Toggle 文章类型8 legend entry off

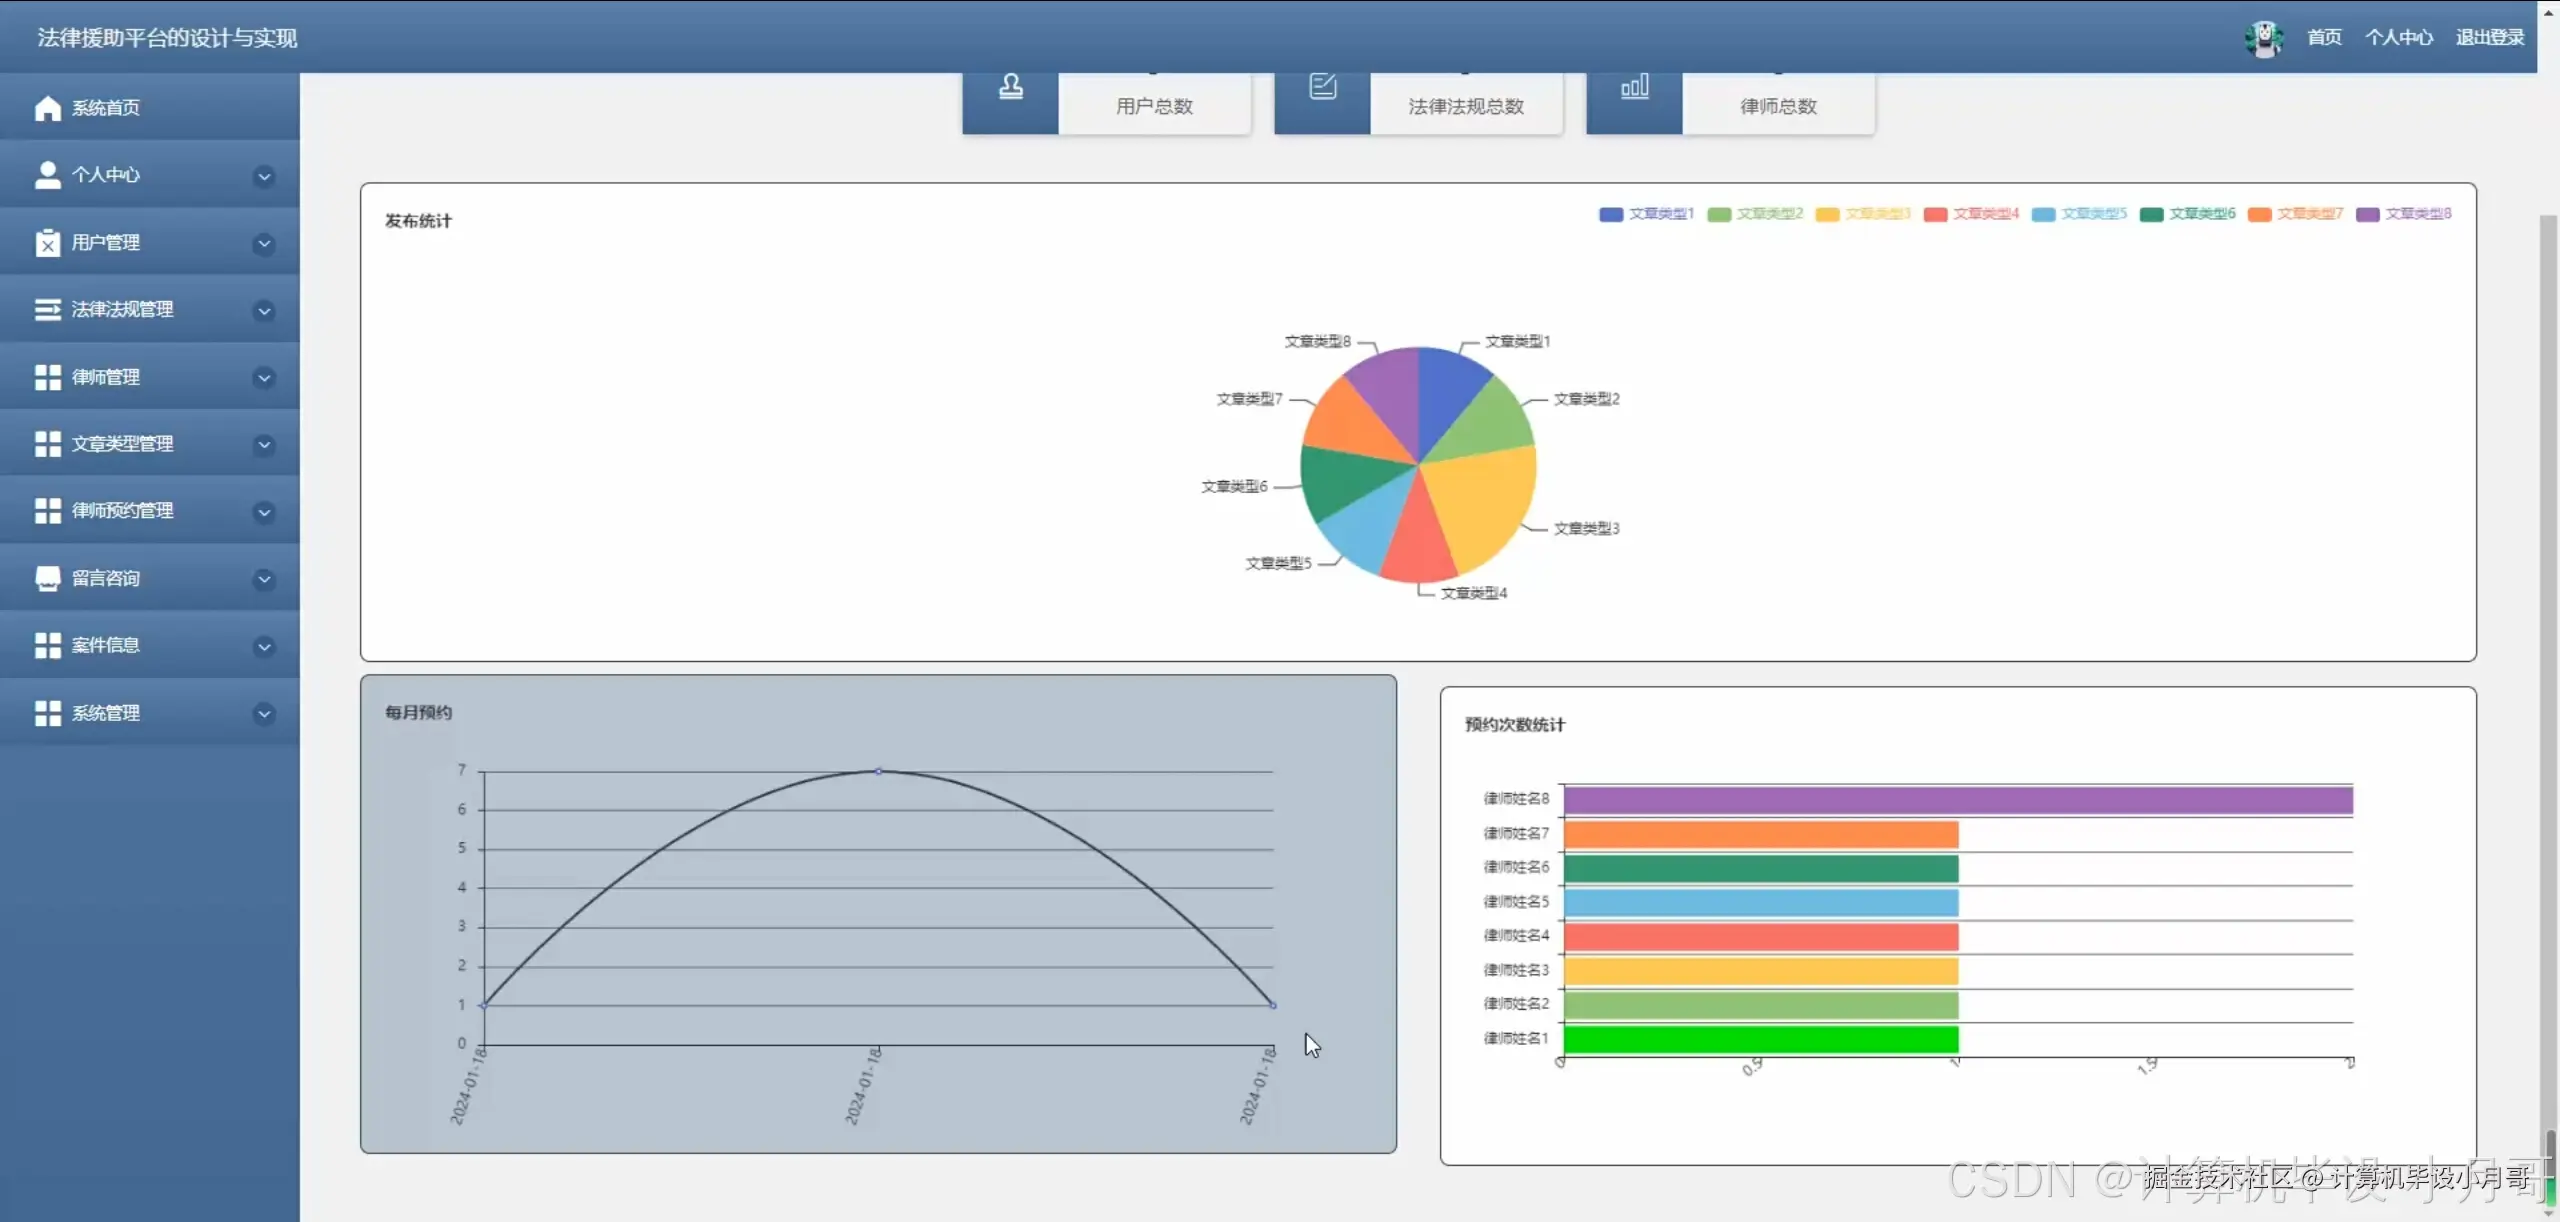point(2403,214)
